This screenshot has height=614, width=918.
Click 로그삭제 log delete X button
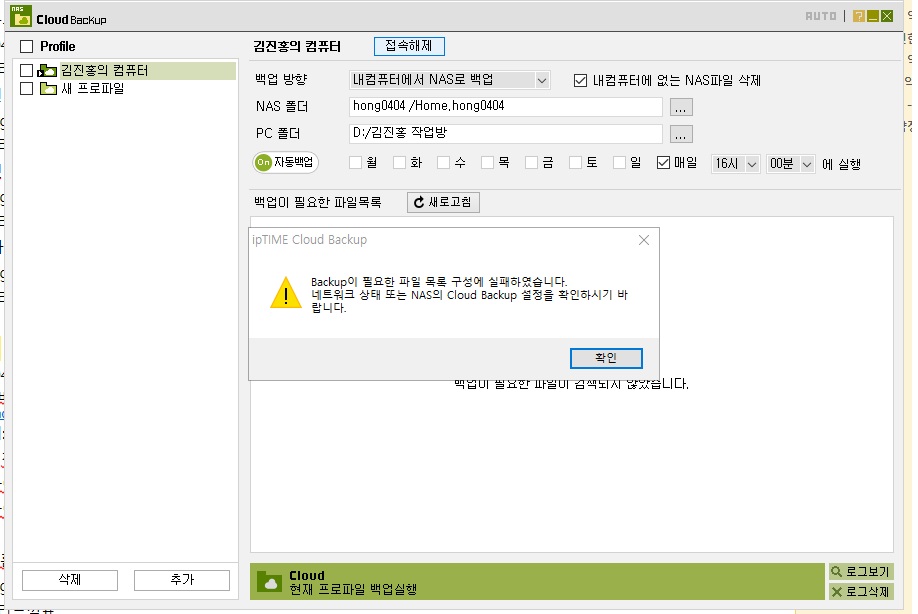click(861, 591)
